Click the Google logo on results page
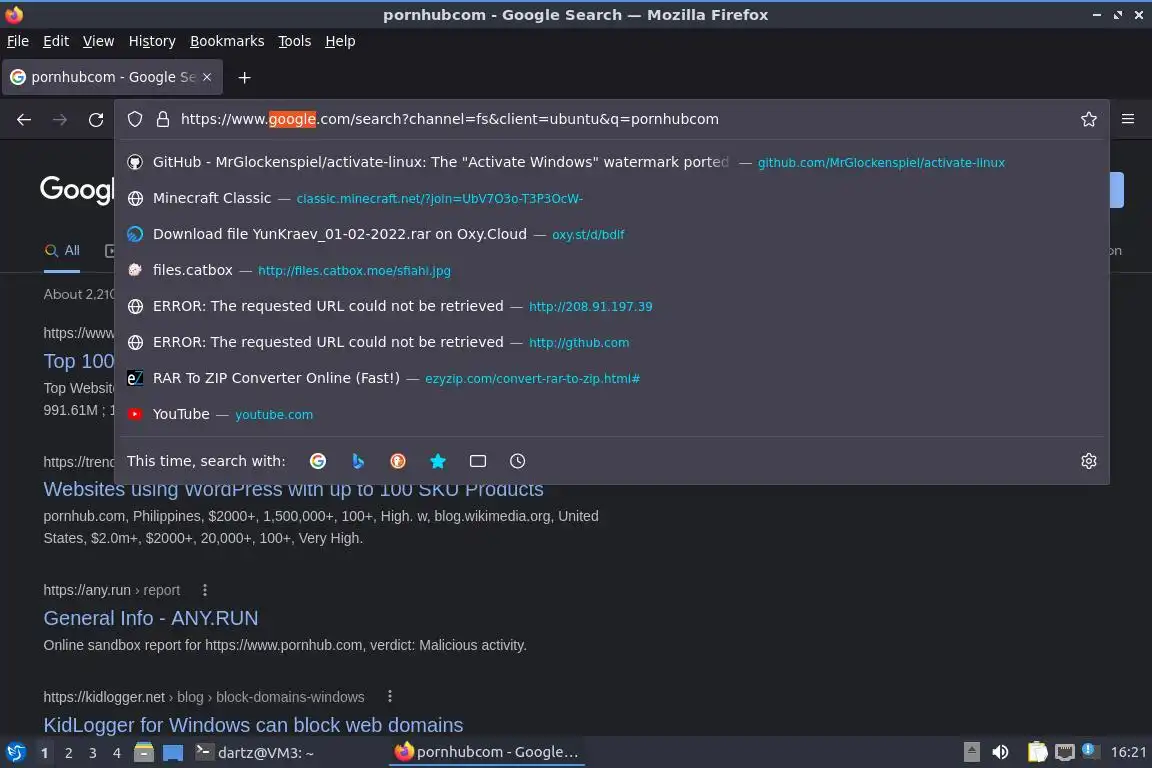This screenshot has height=768, width=1152. click(x=77, y=190)
